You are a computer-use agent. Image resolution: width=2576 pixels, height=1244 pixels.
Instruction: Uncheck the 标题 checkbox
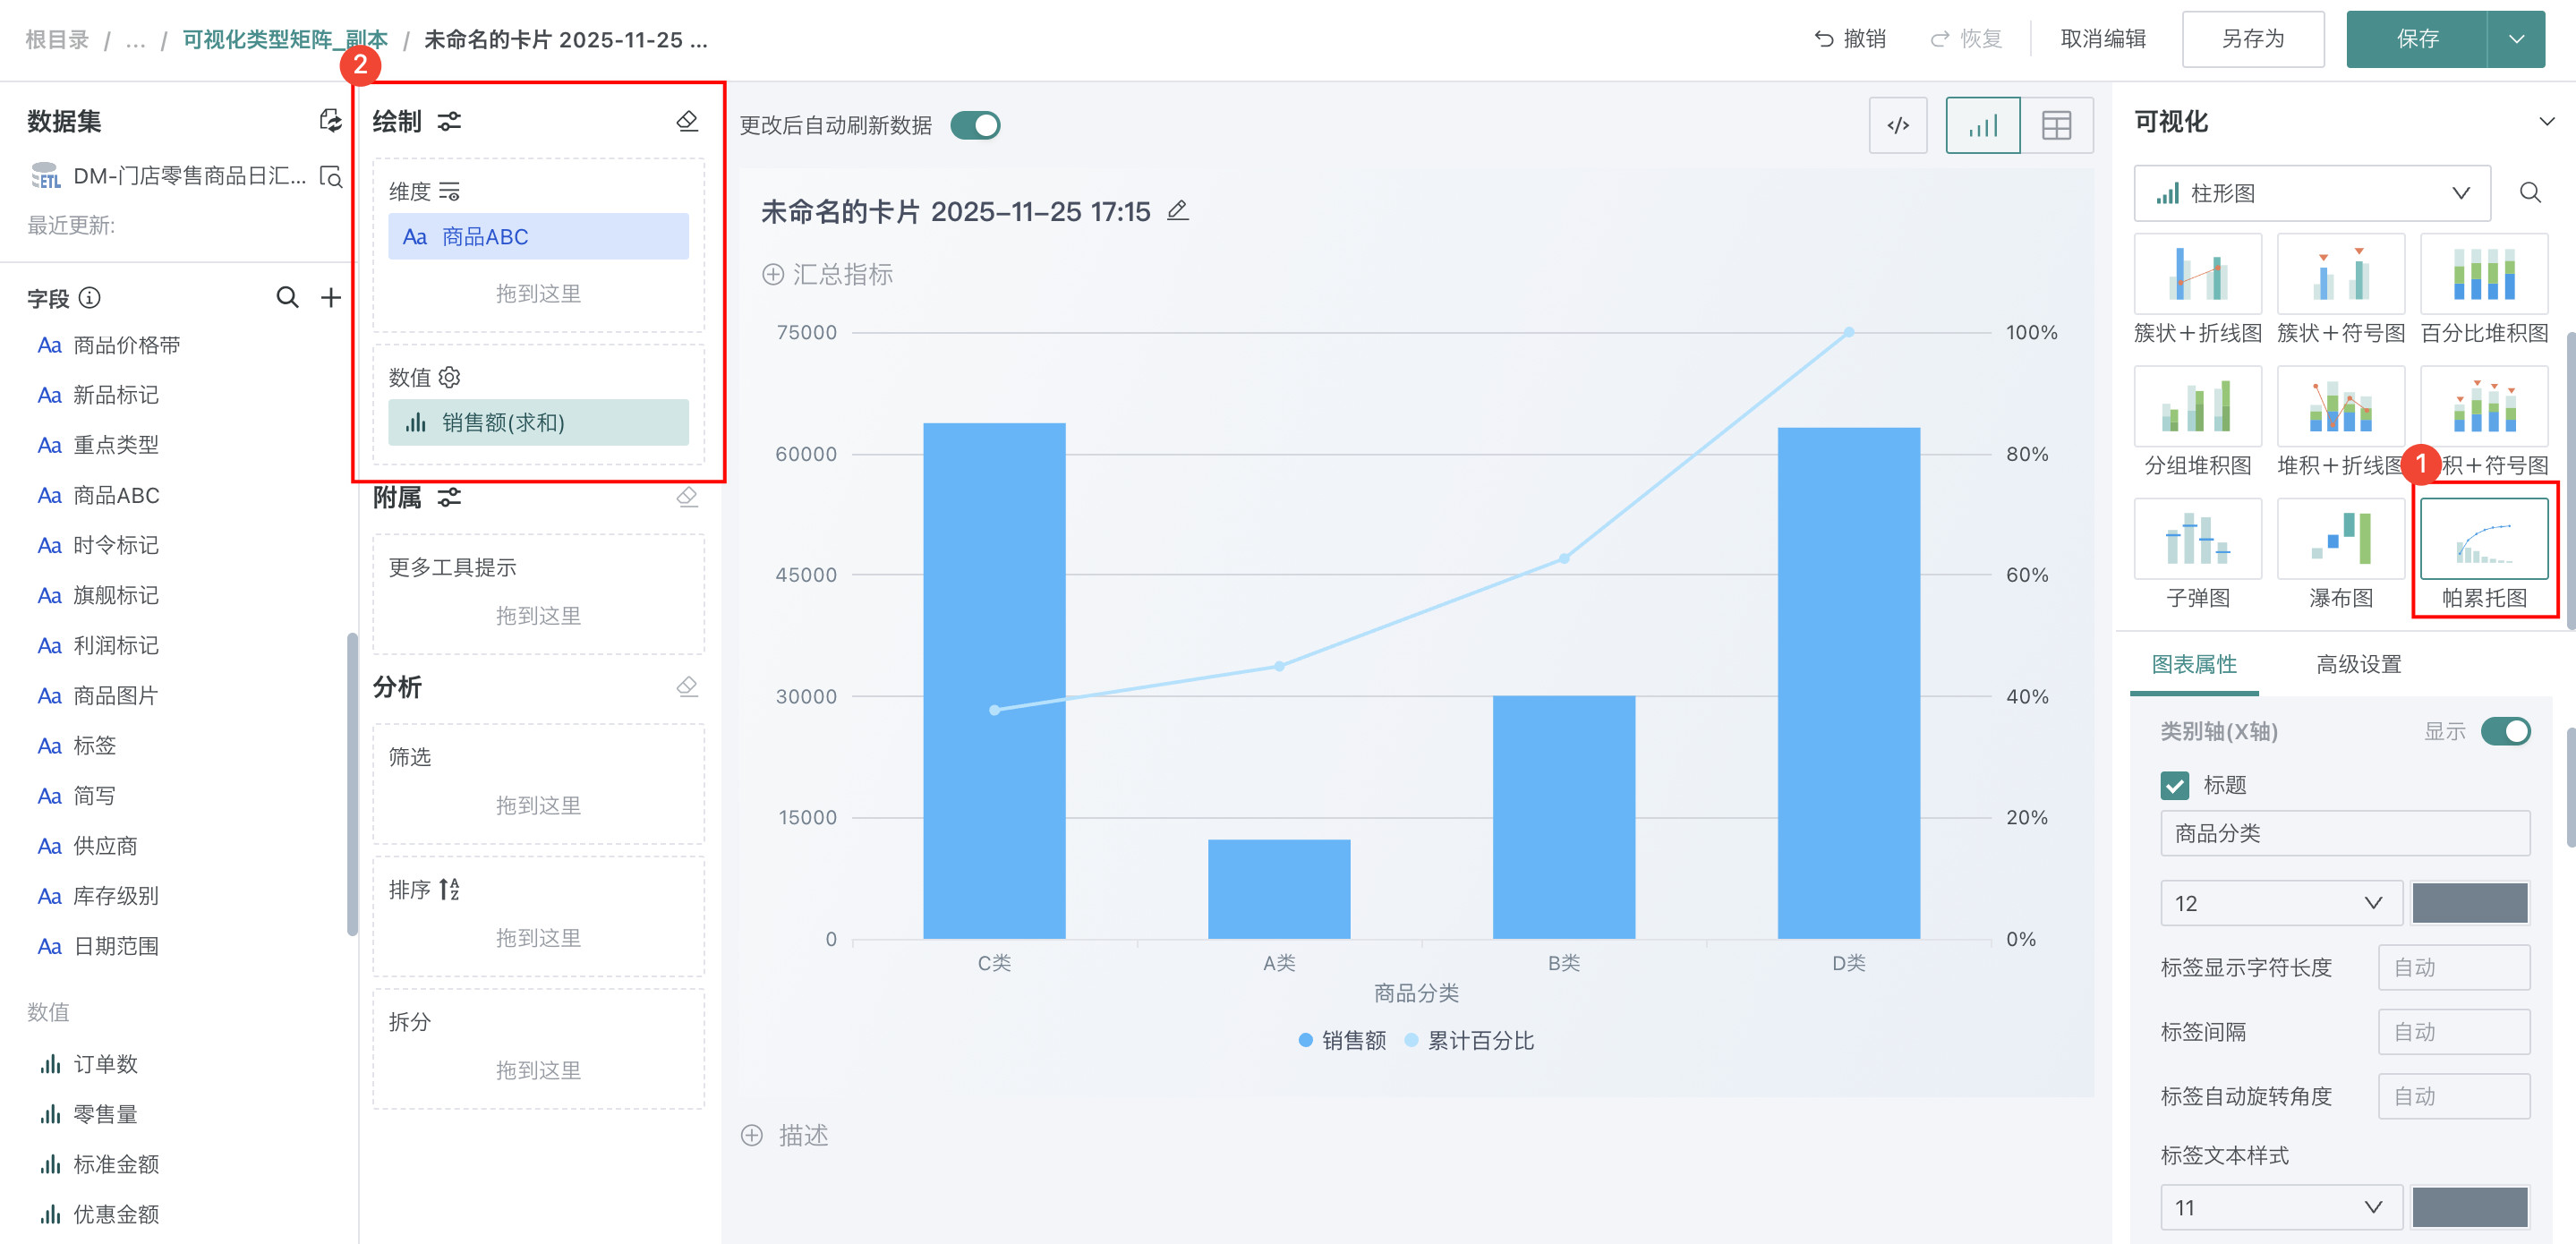point(2174,785)
